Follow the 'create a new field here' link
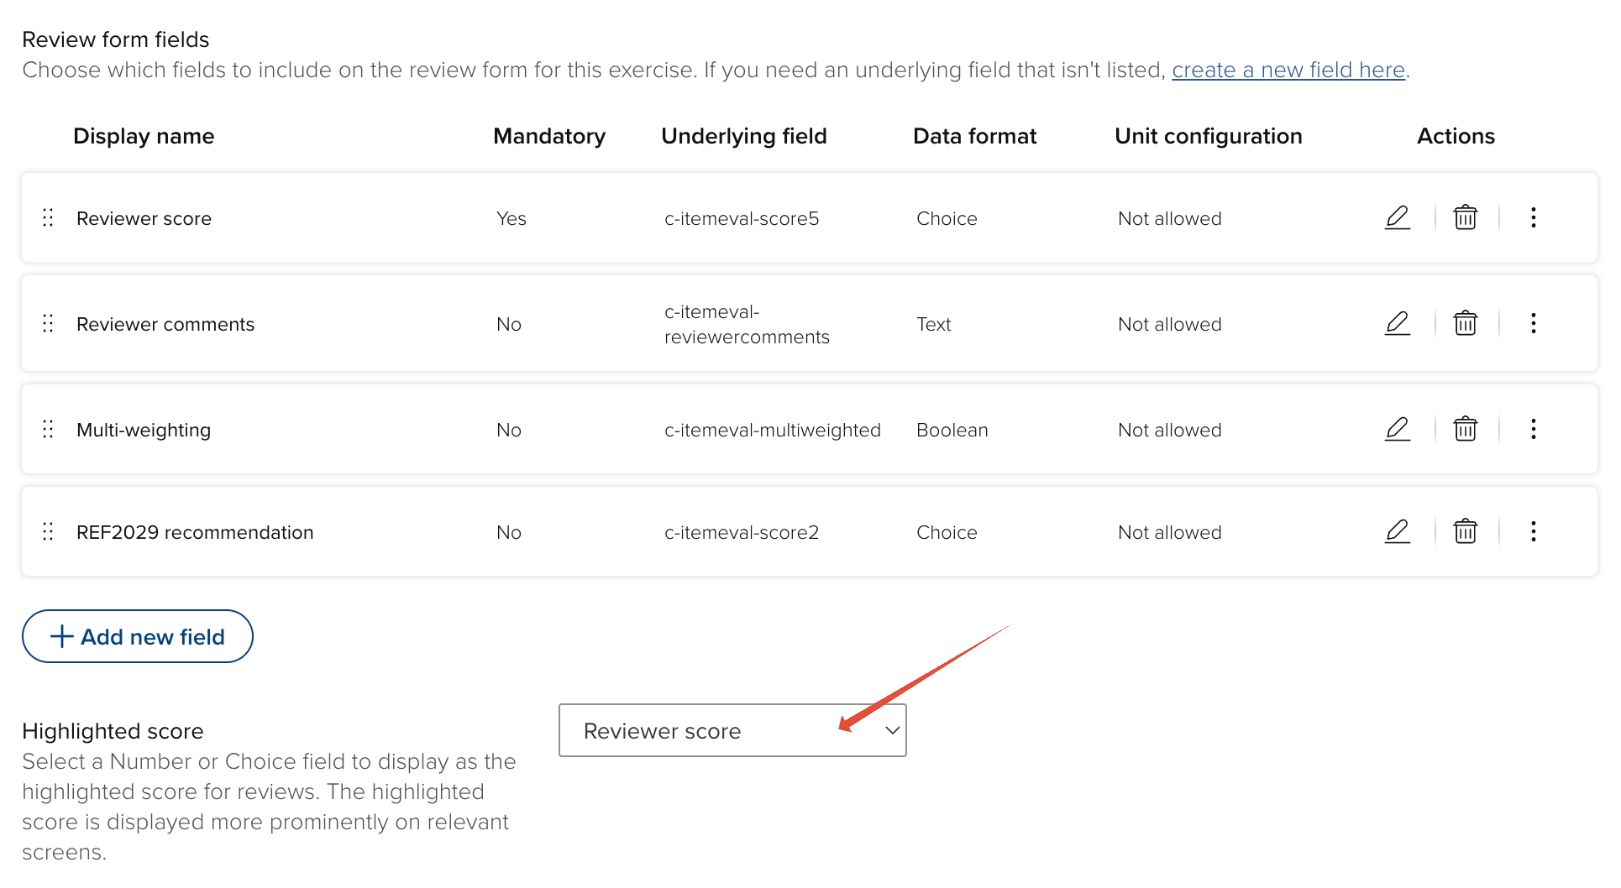1621x888 pixels. [x=1288, y=70]
